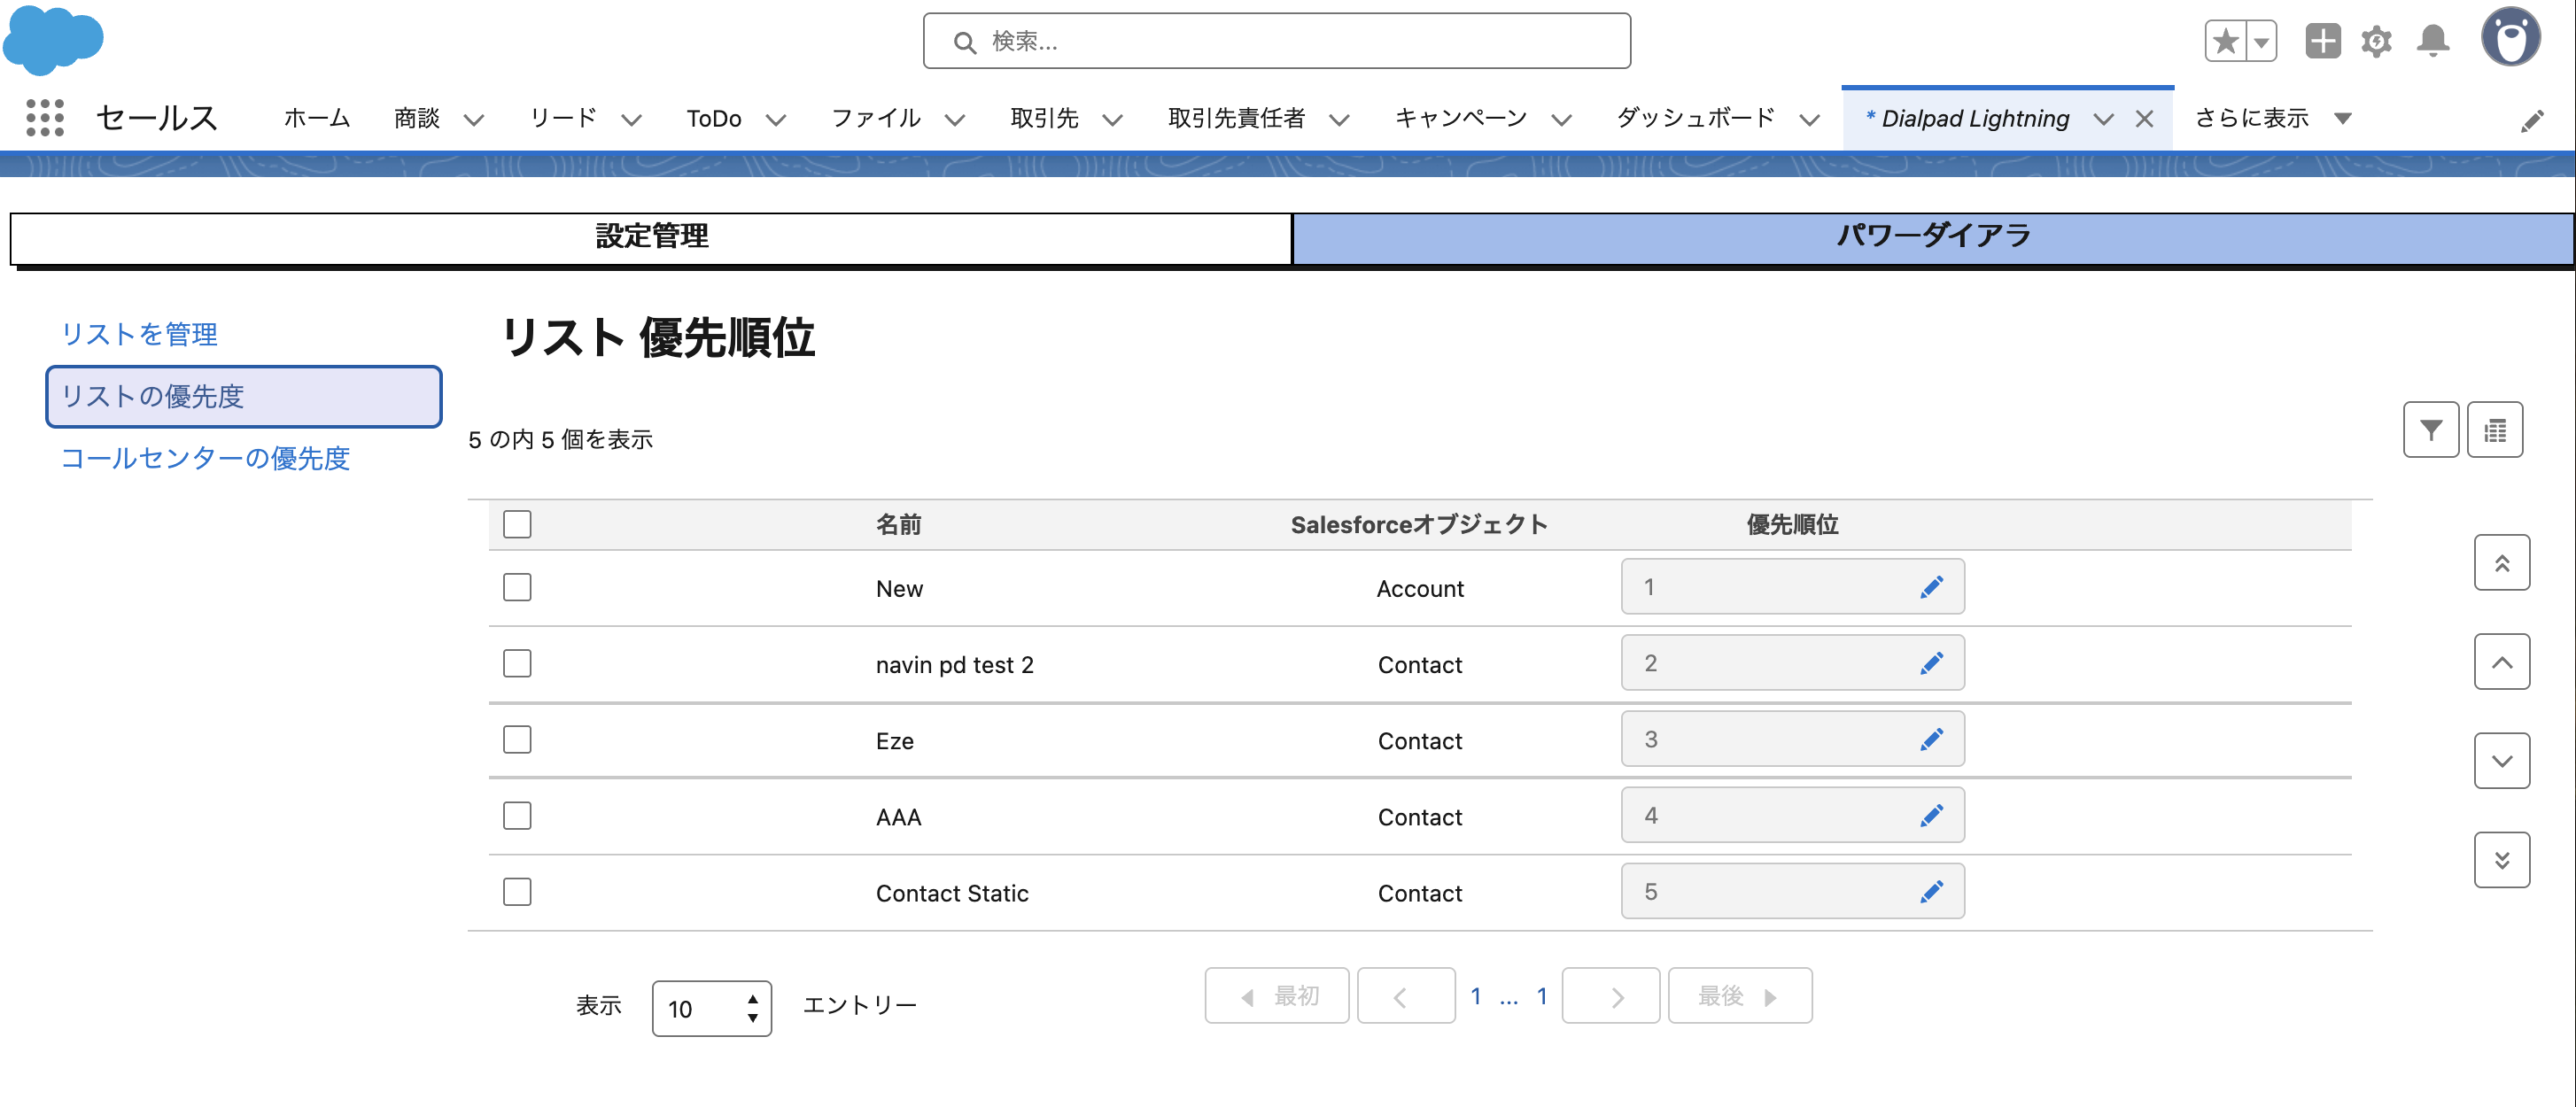Screen dimensions: 2576x1107
Task: Check the AAA row checkbox
Action: click(x=517, y=815)
